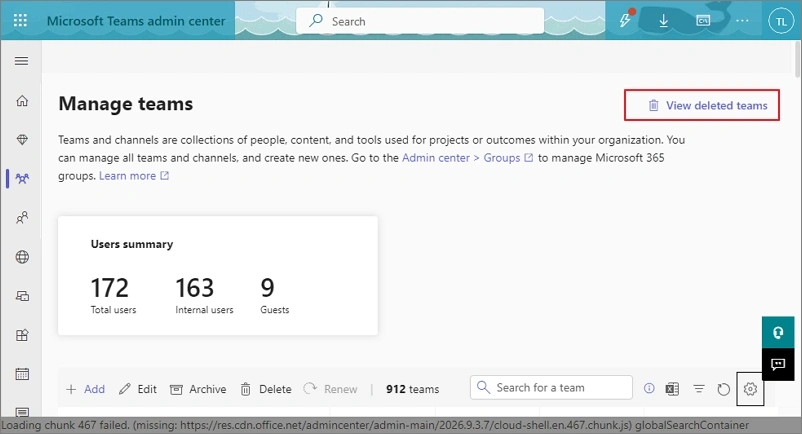Open the globe Locations icon in sidebar
Screen dimensions: 802x434
(x=22, y=257)
